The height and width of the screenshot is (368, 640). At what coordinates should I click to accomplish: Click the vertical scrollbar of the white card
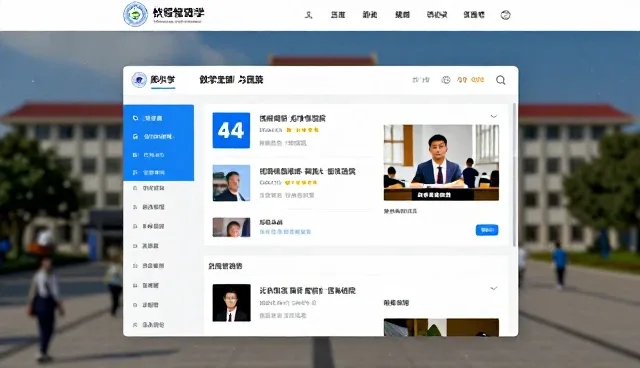click(514, 175)
